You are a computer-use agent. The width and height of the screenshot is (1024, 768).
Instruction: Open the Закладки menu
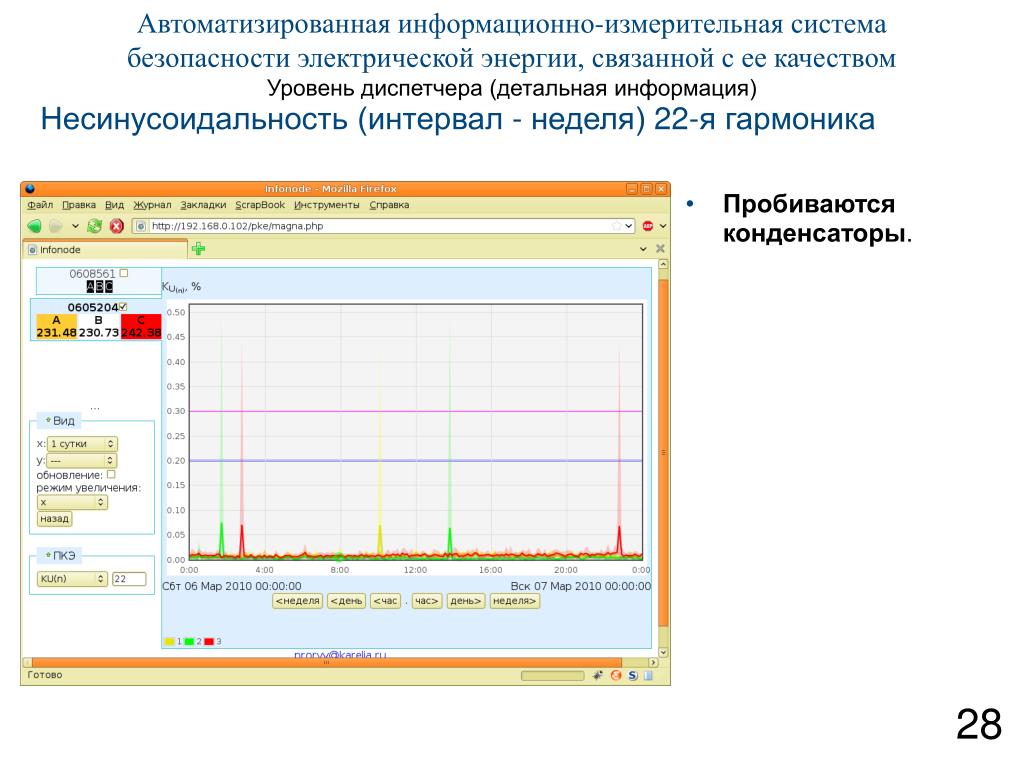203,205
